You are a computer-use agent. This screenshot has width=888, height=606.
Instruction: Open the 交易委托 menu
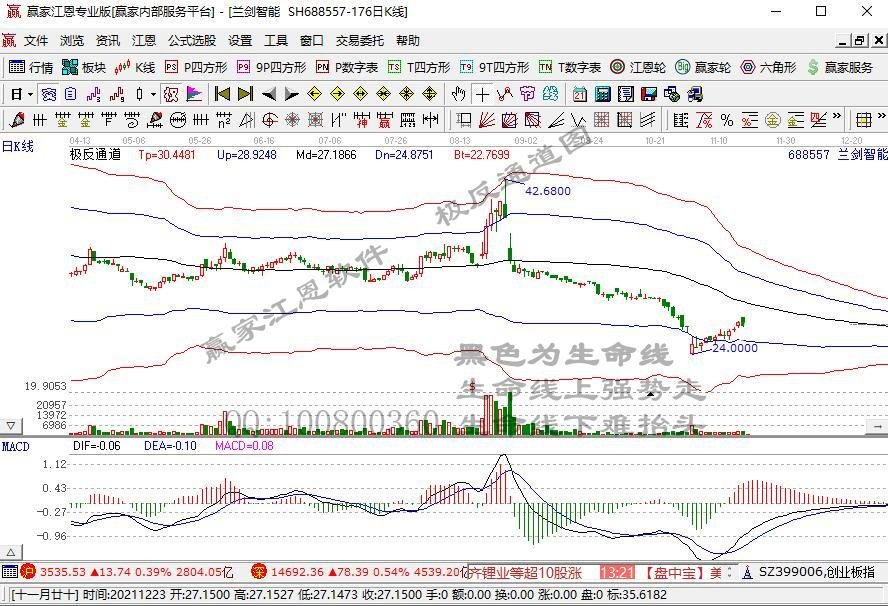pos(360,41)
